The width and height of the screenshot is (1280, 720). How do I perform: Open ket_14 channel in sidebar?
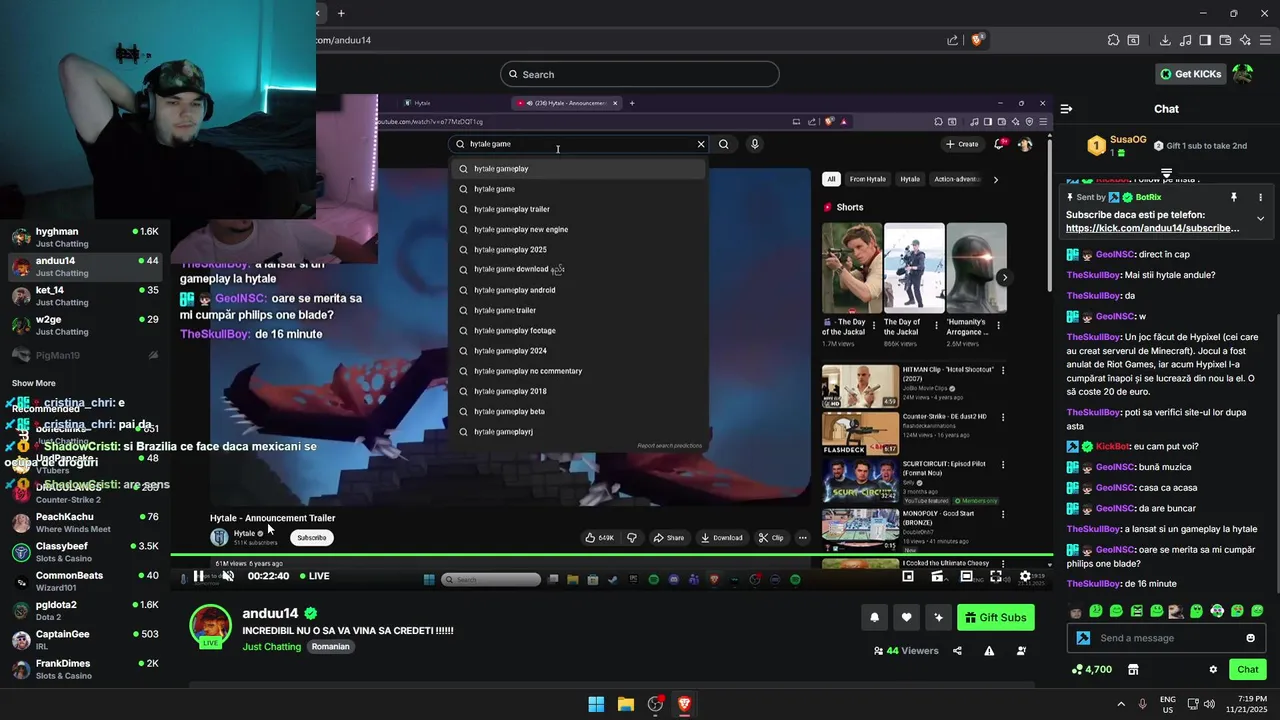click(x=85, y=296)
